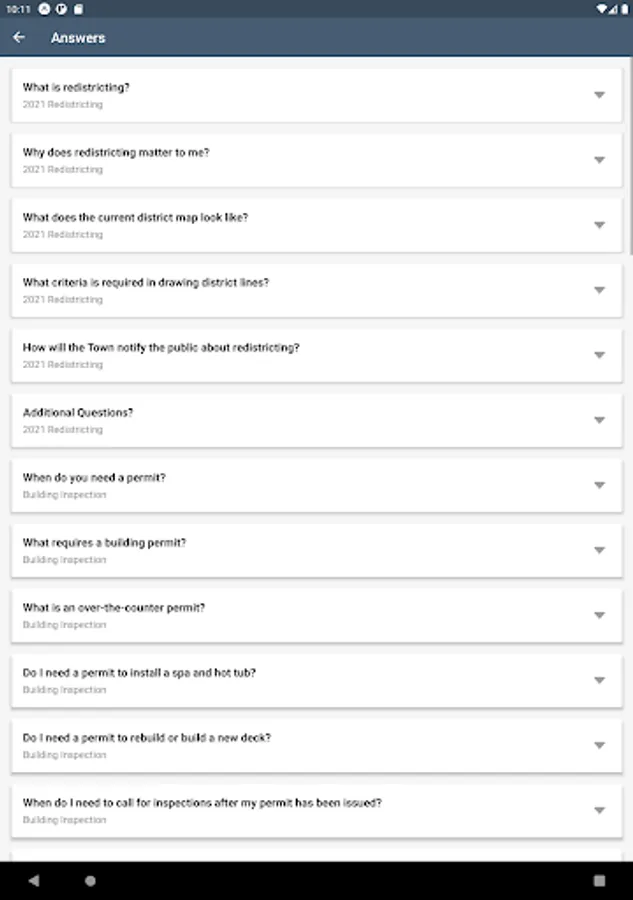Screen dimensions: 633x900
Task: Expand the call for inspections question arrow
Action: point(599,810)
